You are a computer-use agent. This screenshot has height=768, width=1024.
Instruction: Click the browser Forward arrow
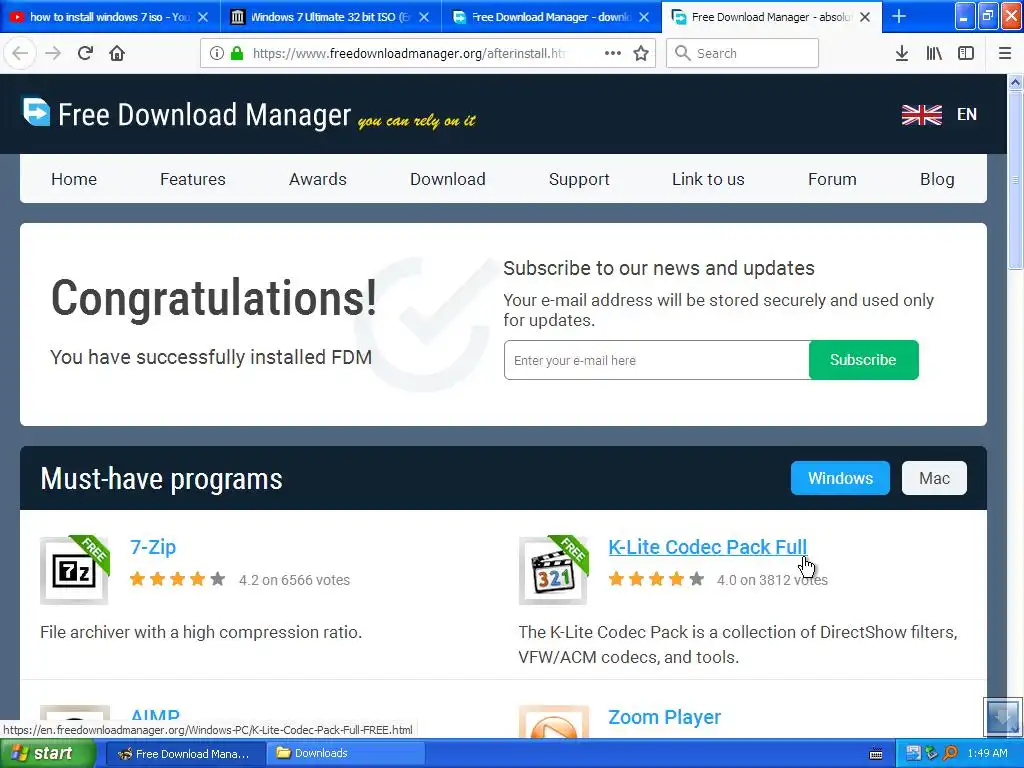pos(53,53)
